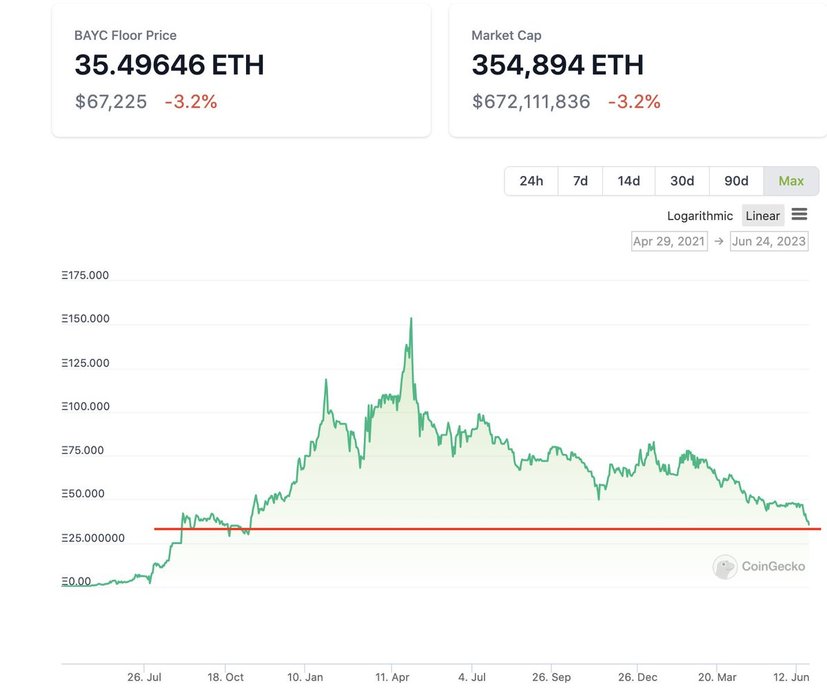
Task: Click the -3.2% change beside $67,225
Action: (190, 102)
